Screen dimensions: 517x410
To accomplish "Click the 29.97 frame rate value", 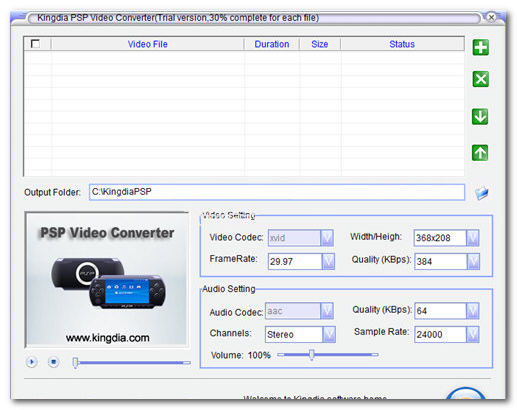I will coord(281,262).
